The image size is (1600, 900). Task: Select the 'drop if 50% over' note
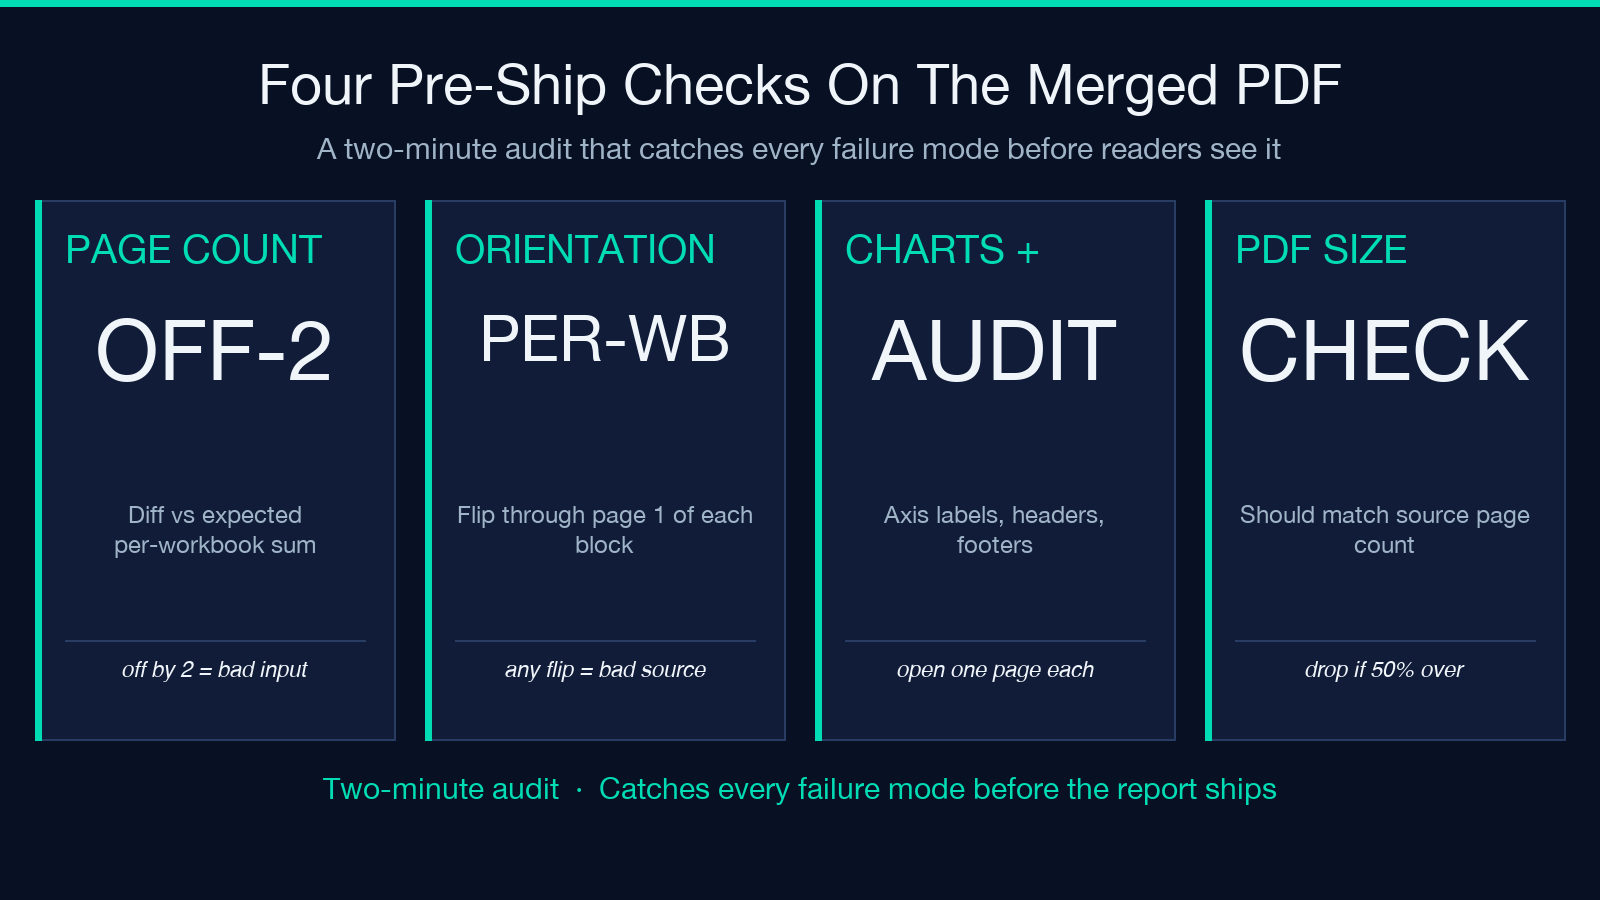pyautogui.click(x=1385, y=670)
